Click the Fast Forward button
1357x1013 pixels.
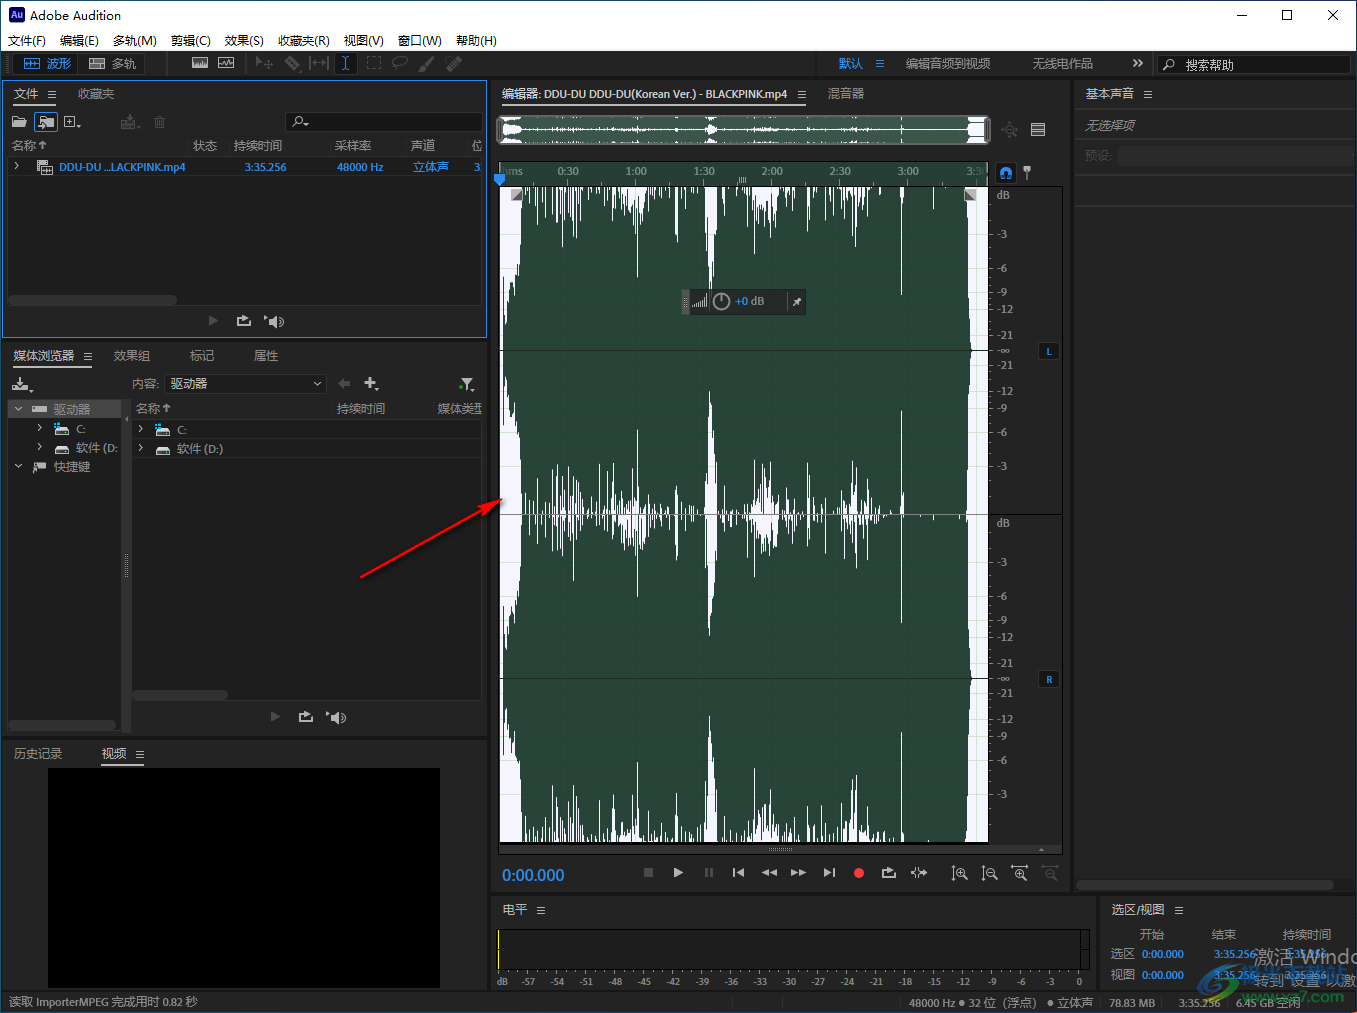[798, 873]
